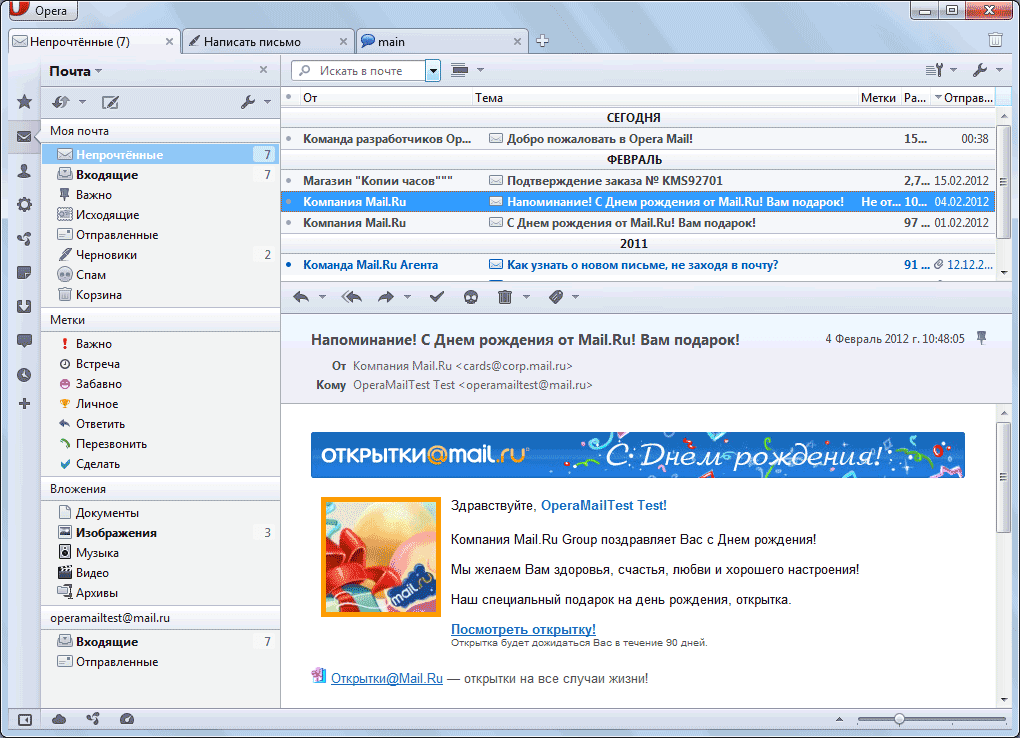Click the Opera Unite share icon in status bar
Viewport: 1020px width, 738px height.
coord(93,718)
